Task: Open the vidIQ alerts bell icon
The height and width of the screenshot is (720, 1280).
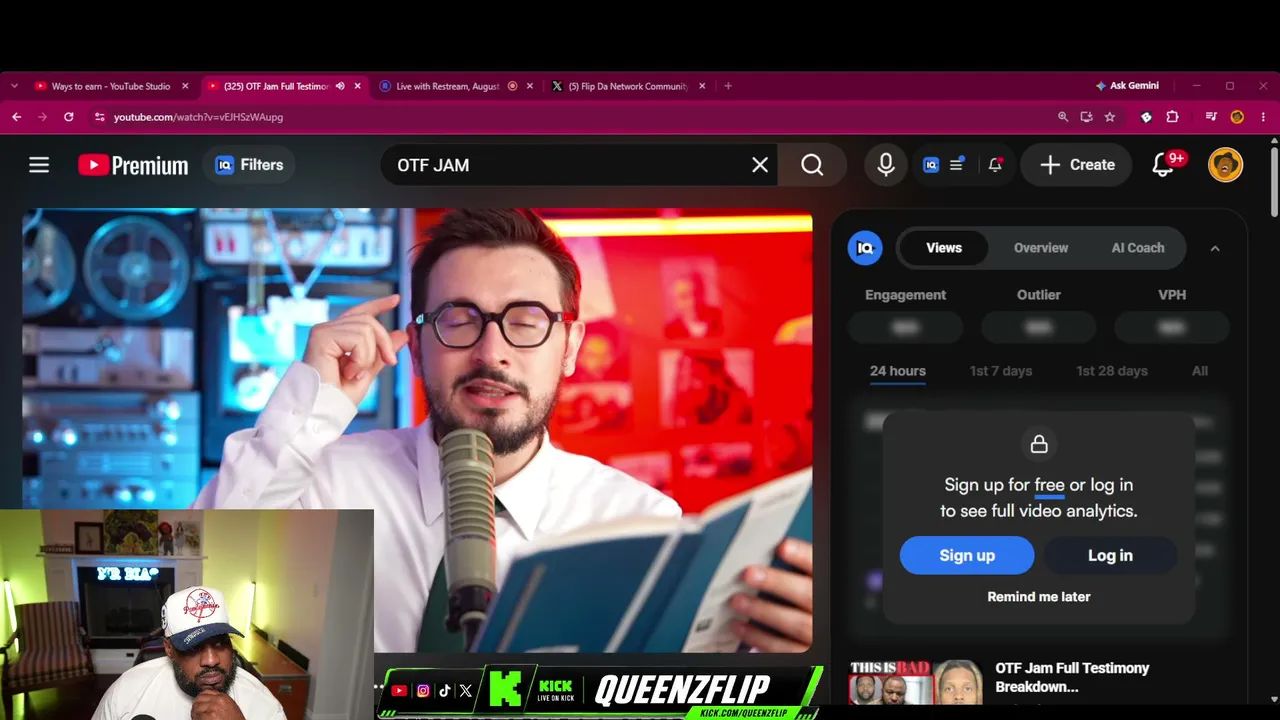Action: tap(995, 165)
